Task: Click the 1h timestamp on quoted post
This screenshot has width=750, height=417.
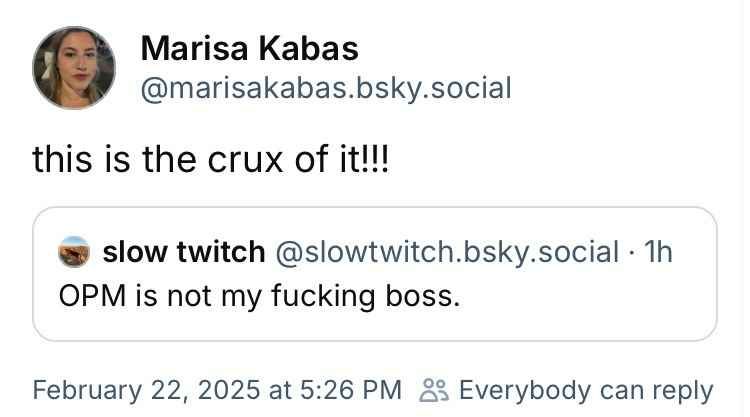Action: point(660,251)
